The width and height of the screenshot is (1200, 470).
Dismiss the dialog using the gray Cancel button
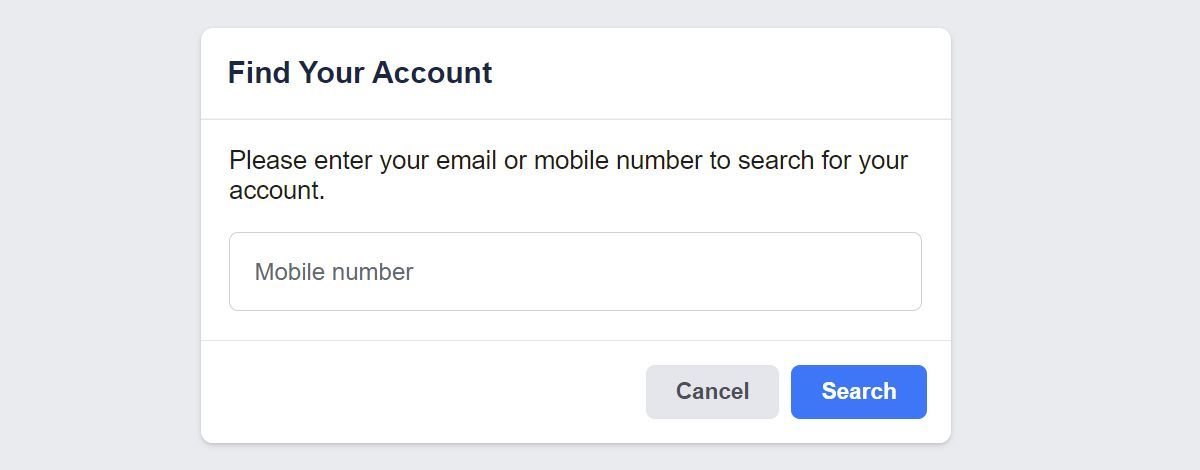click(x=712, y=392)
